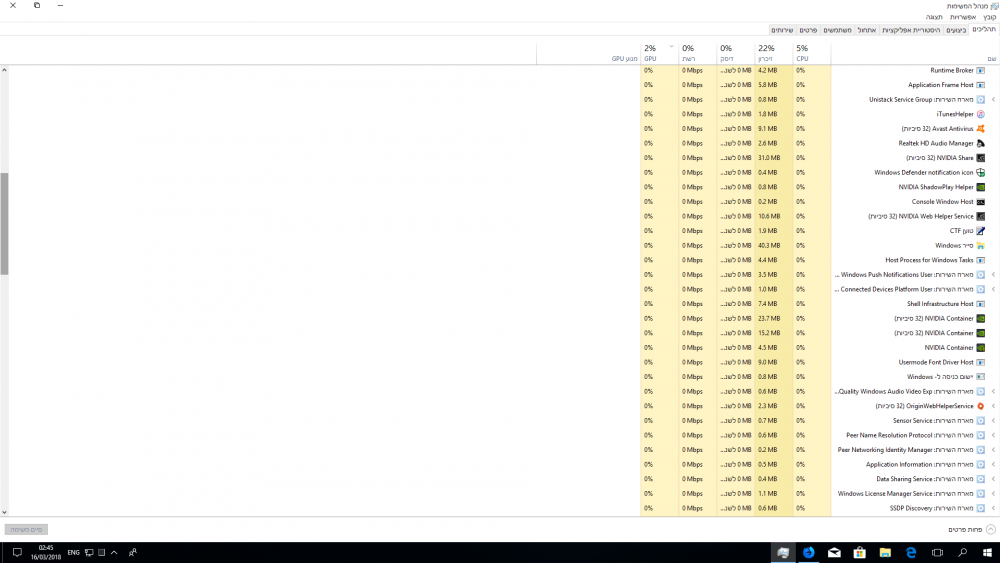Sort processes by the CPU column header
This screenshot has width=1000, height=563.
(x=812, y=53)
